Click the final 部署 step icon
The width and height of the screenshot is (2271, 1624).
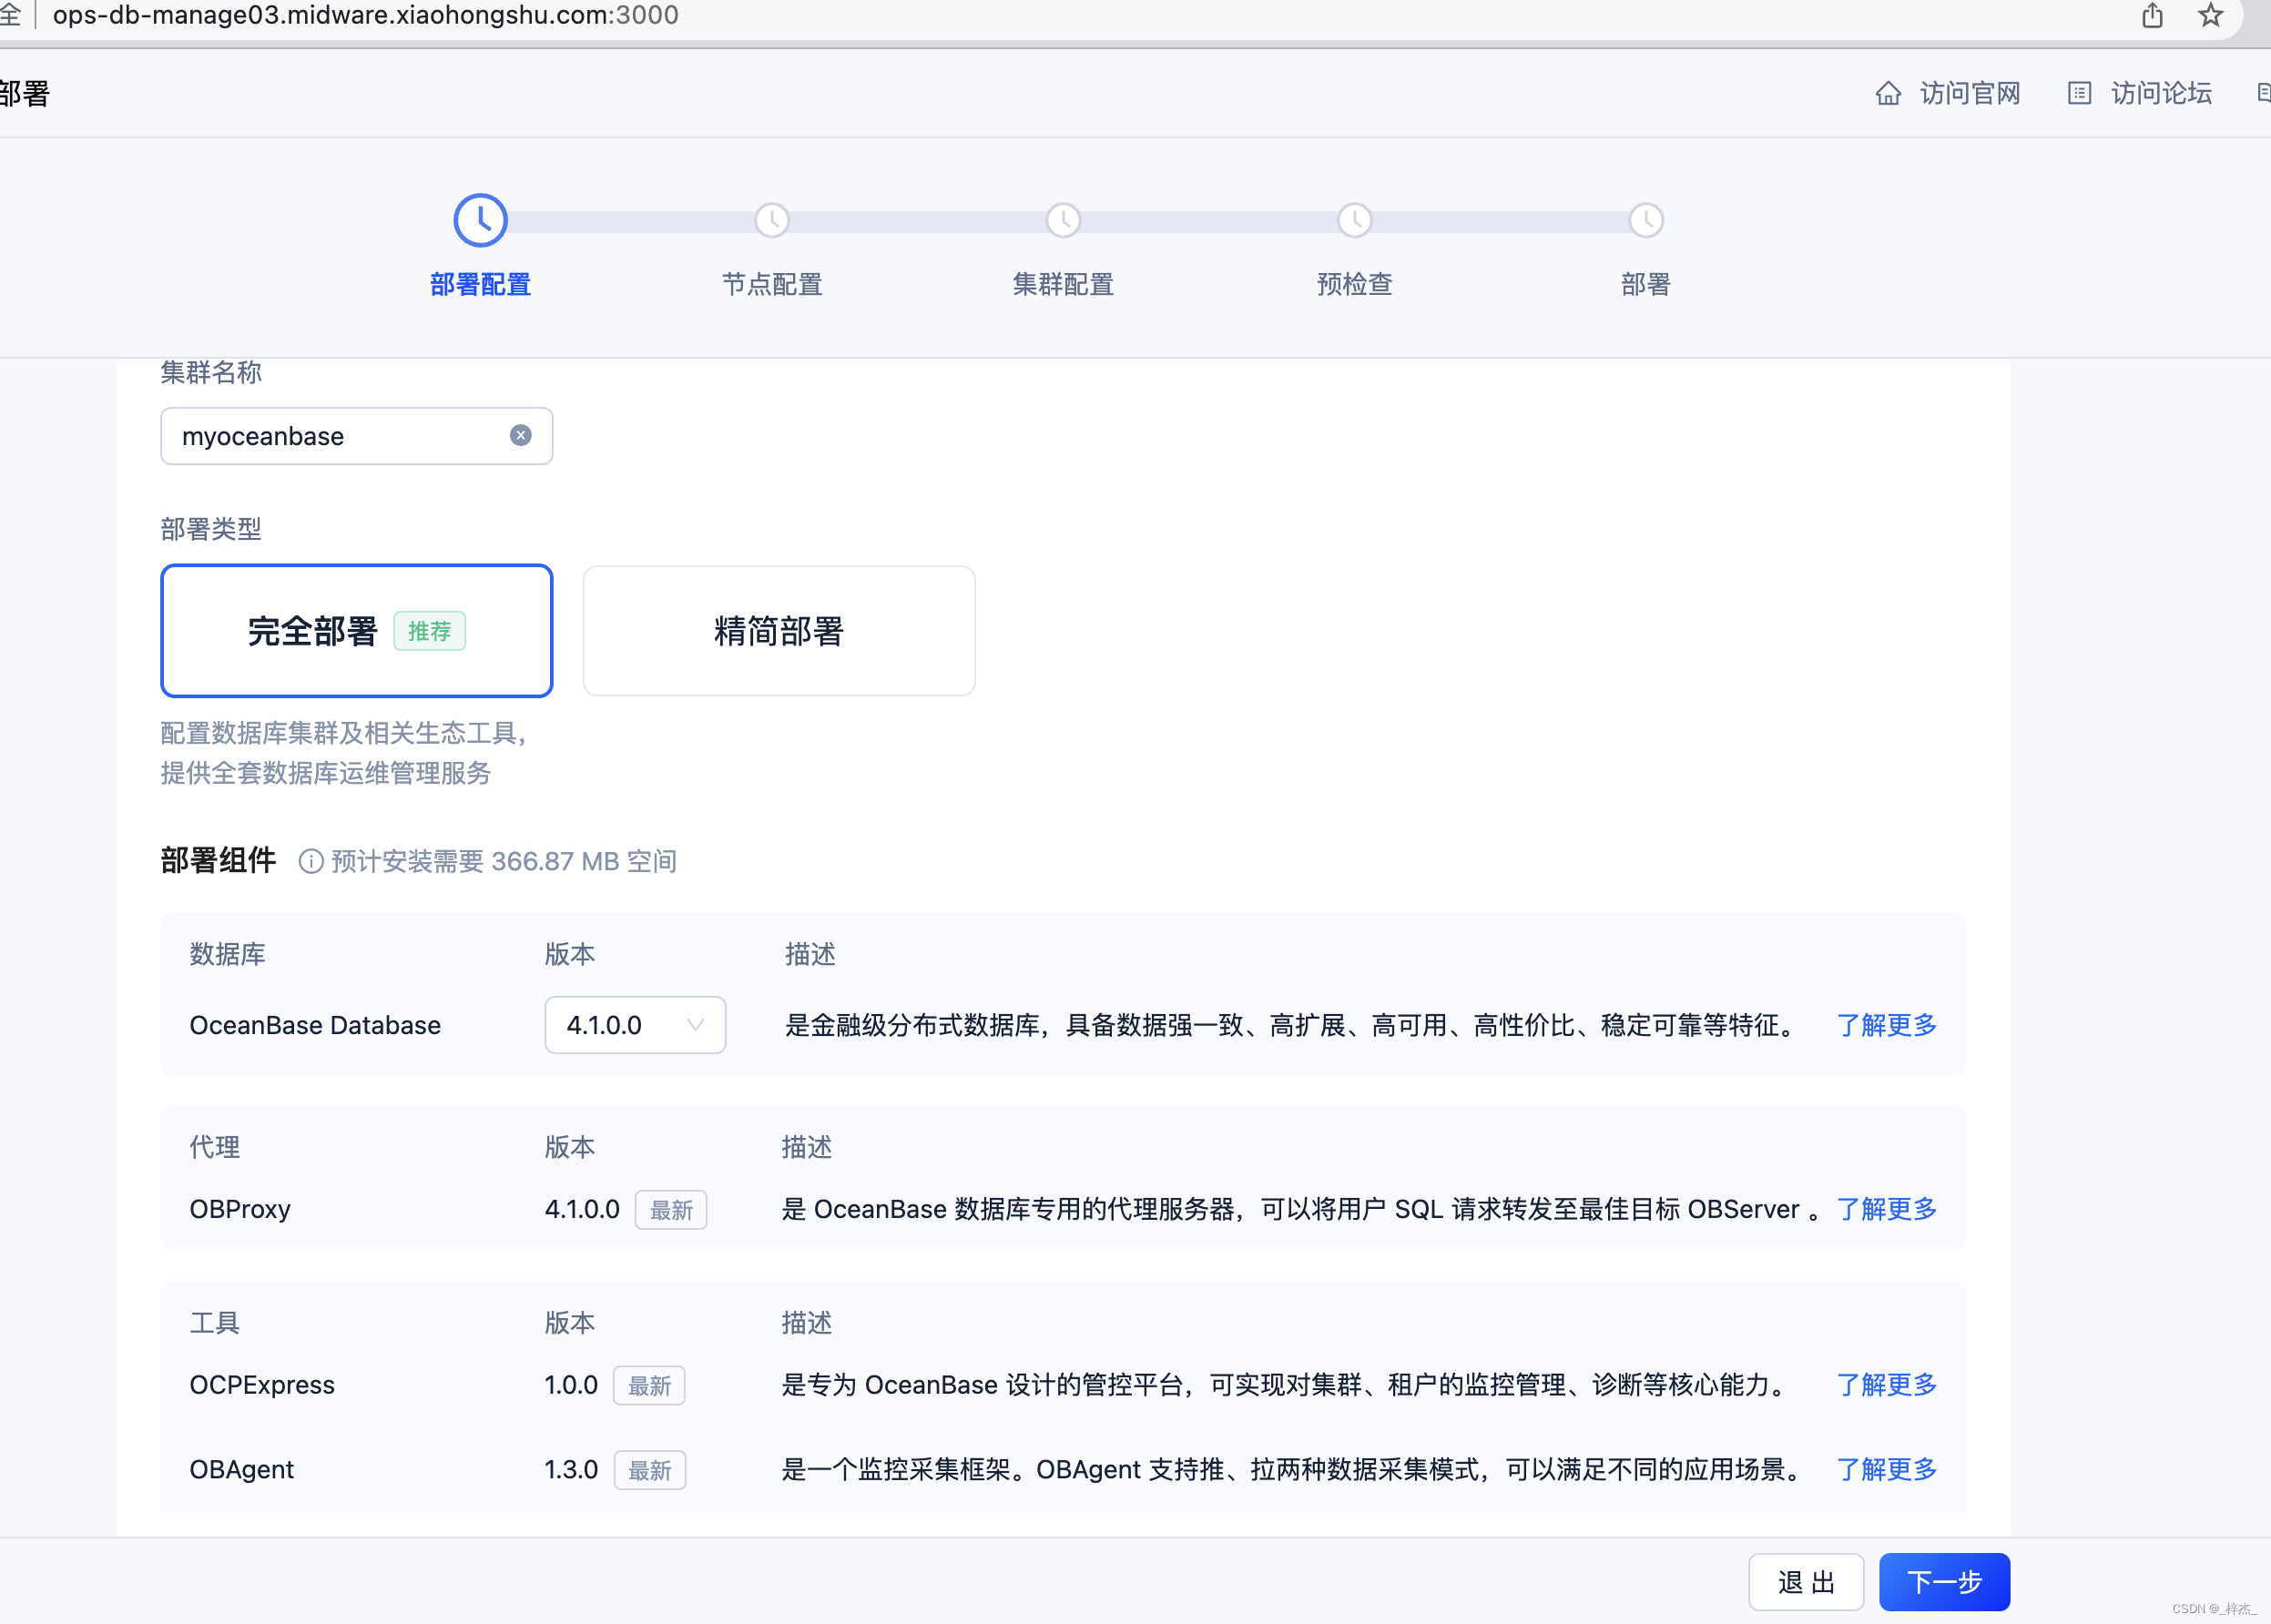pyautogui.click(x=1646, y=220)
